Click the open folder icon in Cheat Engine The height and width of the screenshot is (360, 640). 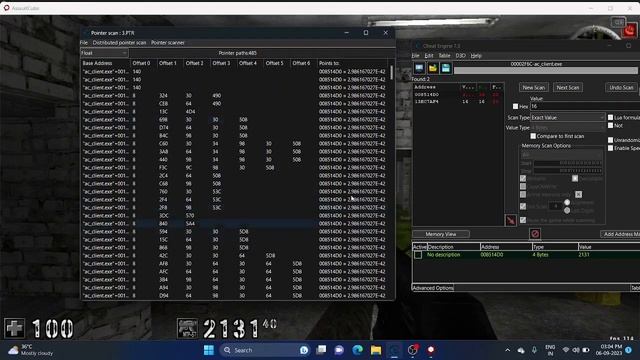point(433,68)
